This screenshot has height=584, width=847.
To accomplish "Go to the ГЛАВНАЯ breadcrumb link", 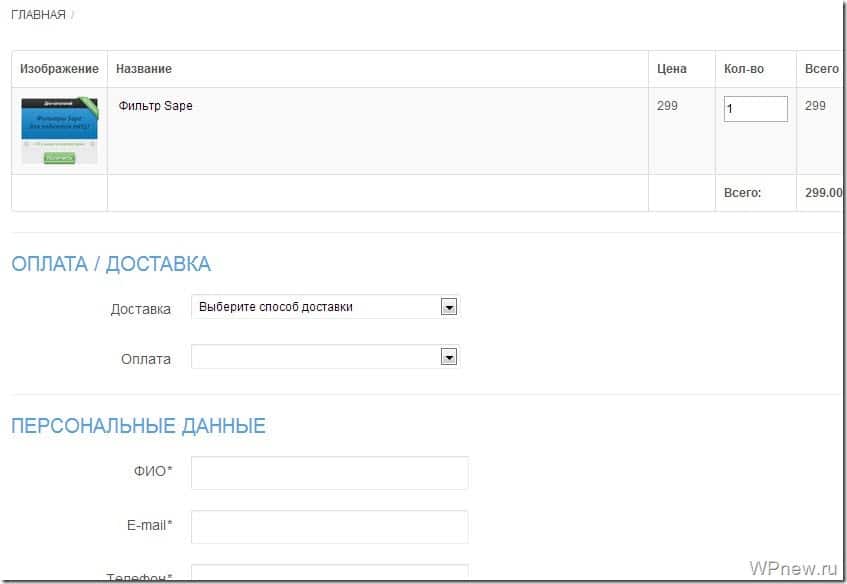I will (38, 15).
